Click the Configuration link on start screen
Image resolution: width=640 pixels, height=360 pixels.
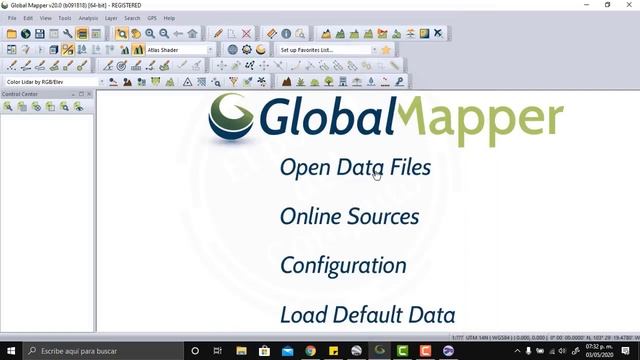(x=343, y=266)
